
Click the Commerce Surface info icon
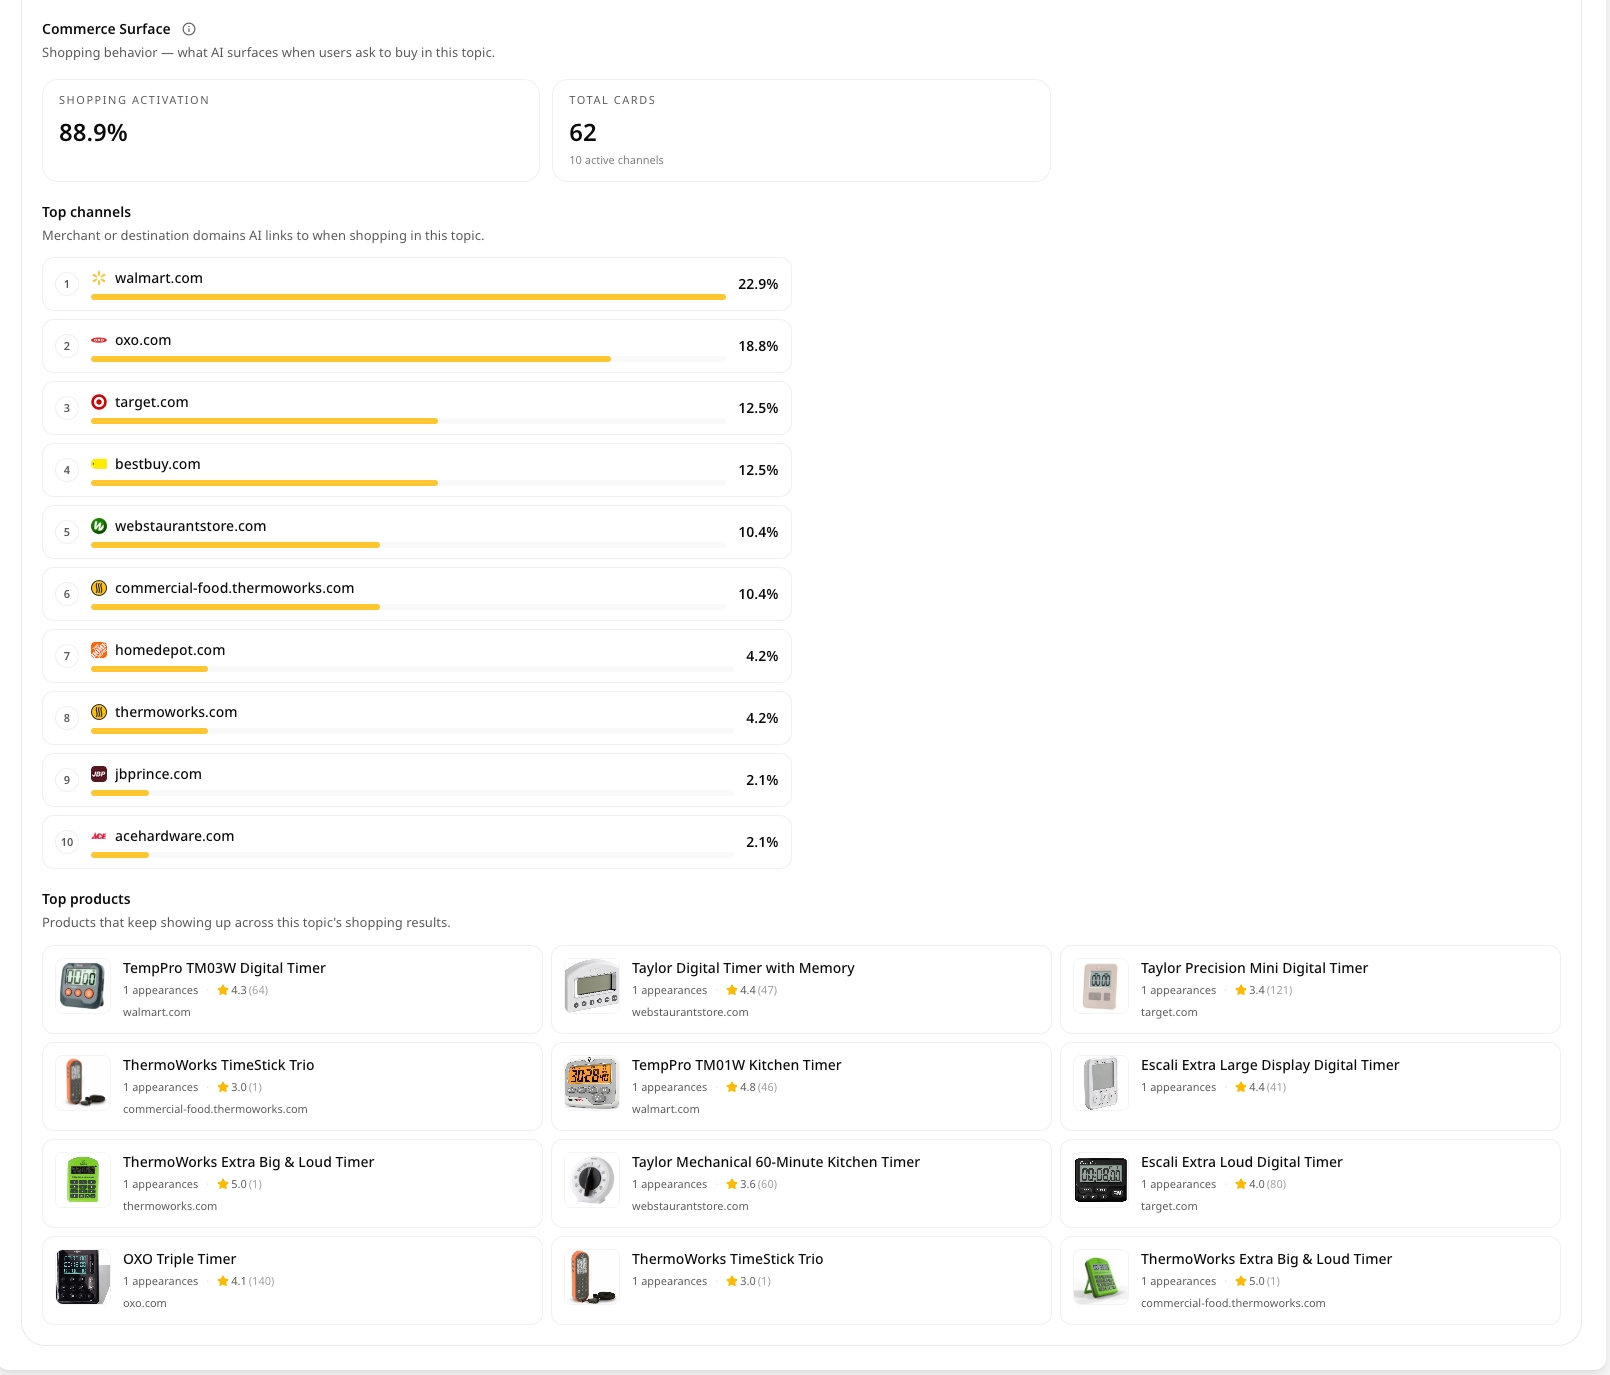pyautogui.click(x=189, y=29)
